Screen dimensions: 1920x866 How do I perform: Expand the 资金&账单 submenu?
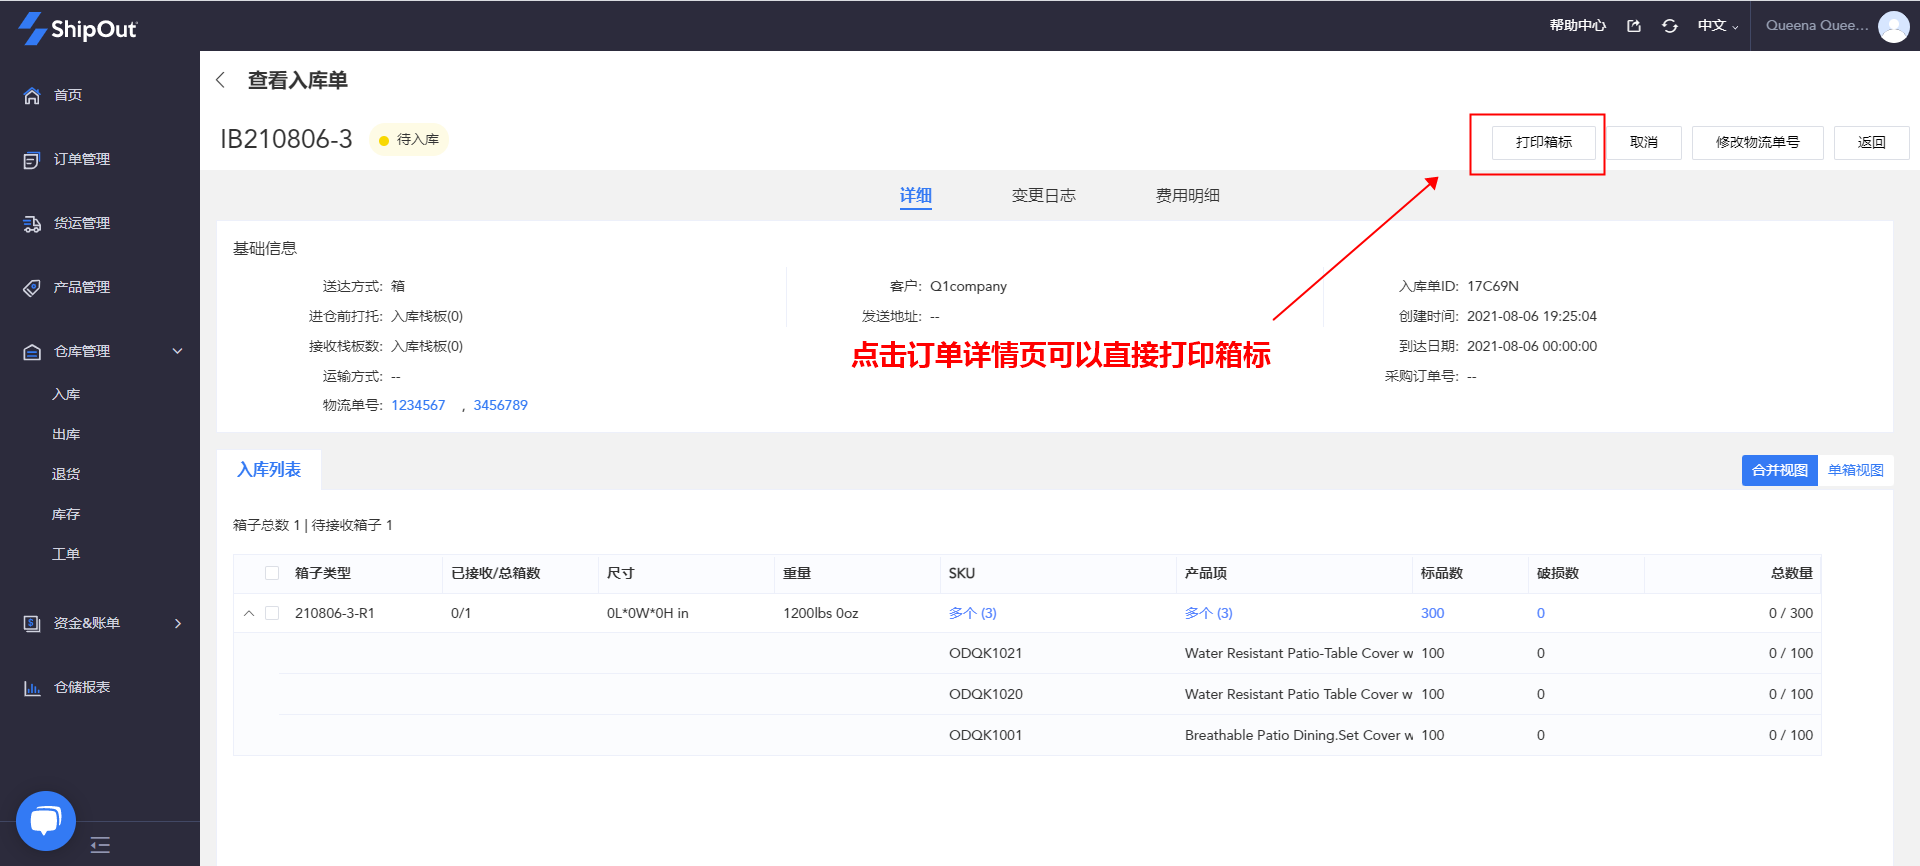(178, 623)
